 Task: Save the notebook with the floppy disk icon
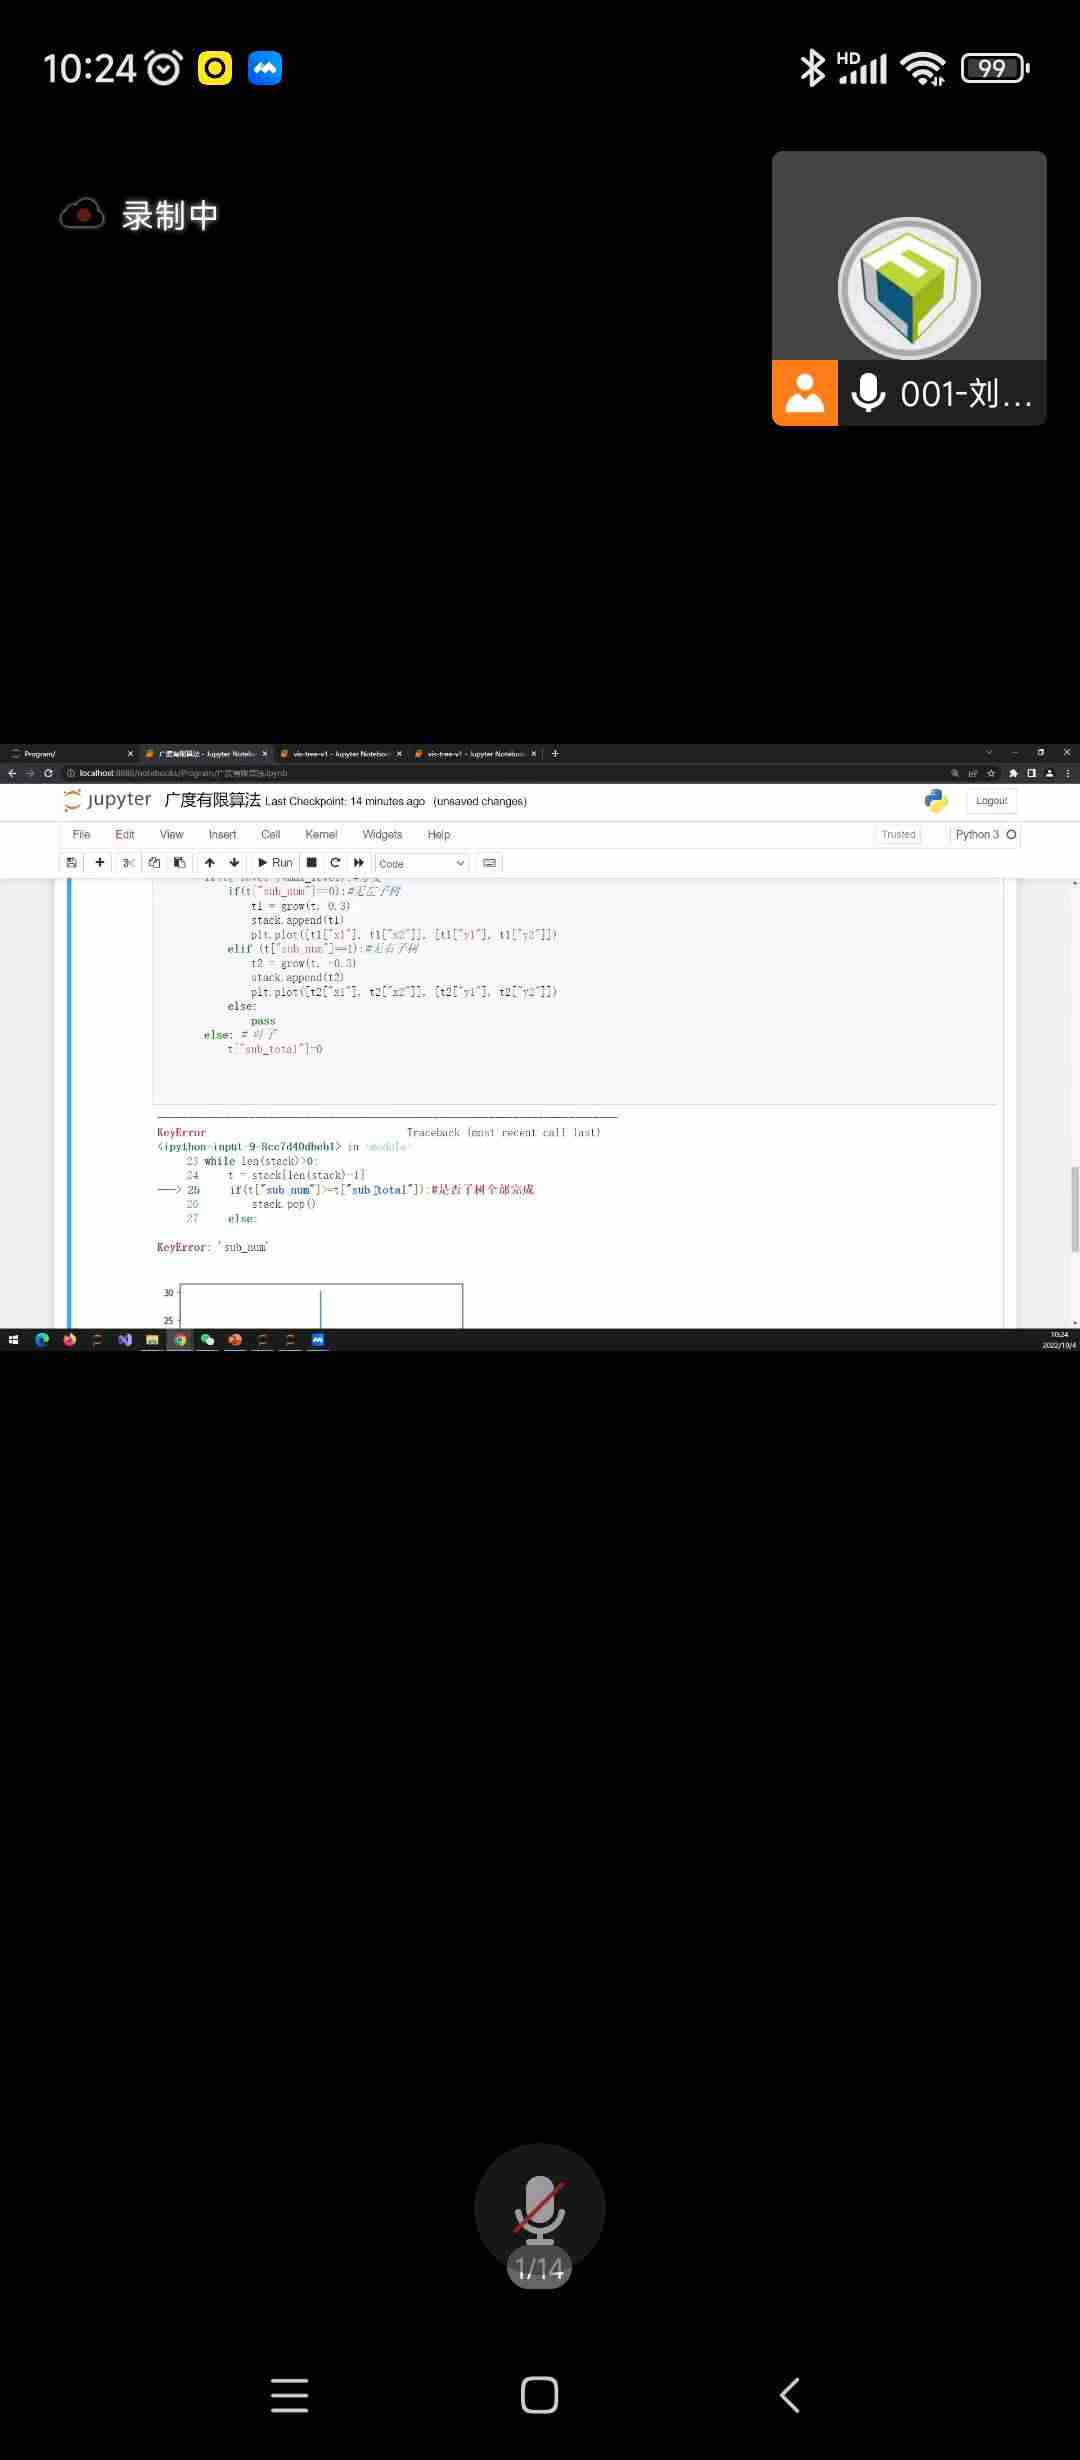click(x=71, y=863)
